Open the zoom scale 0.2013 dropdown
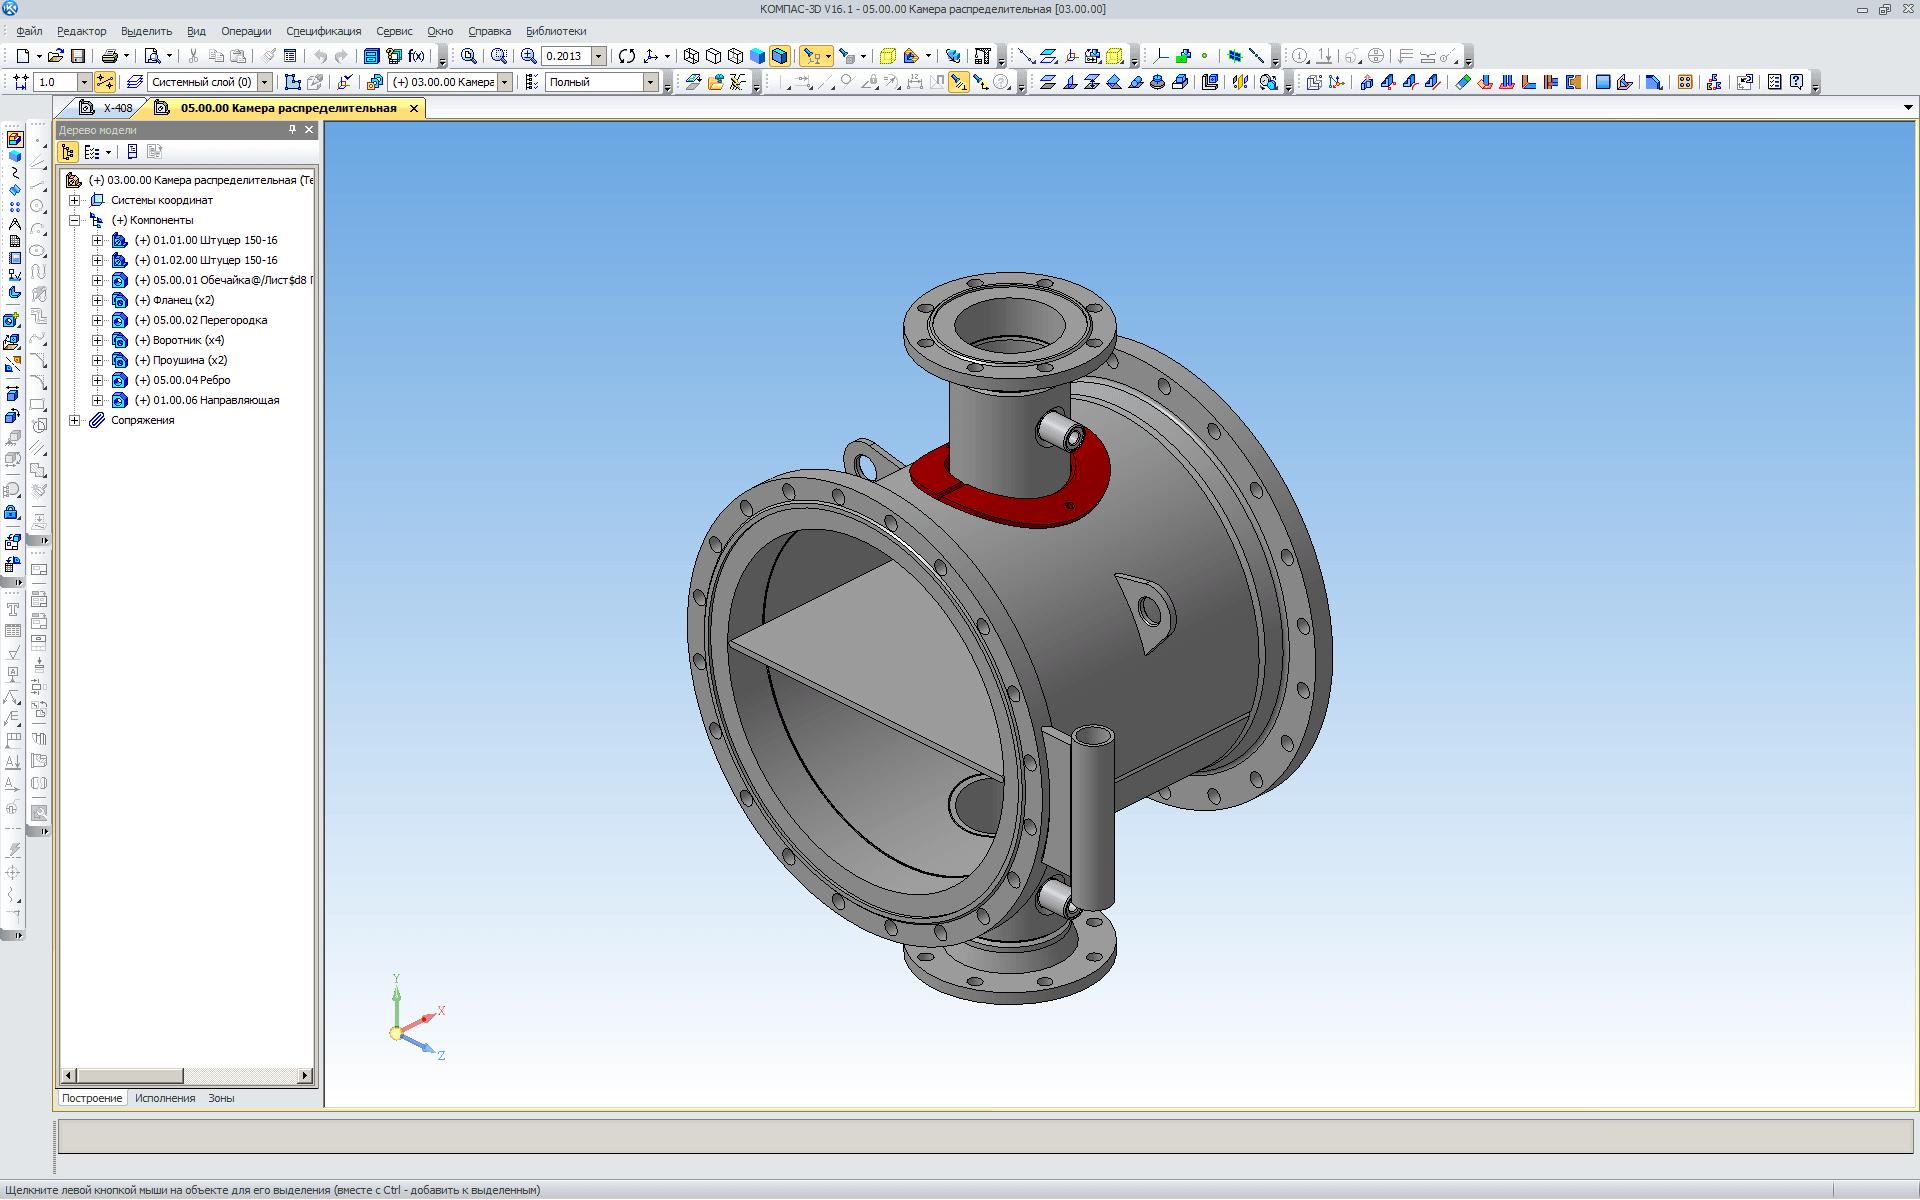 598,56
